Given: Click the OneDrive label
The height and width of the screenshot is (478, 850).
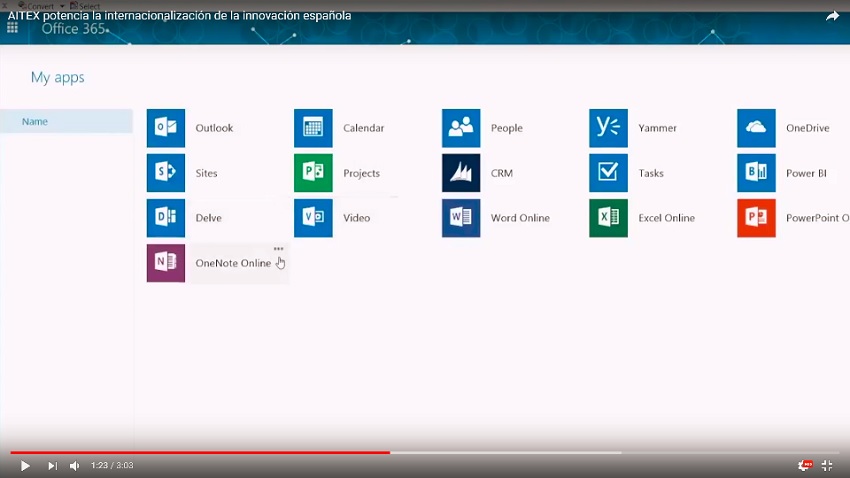Looking at the screenshot, I should point(807,128).
